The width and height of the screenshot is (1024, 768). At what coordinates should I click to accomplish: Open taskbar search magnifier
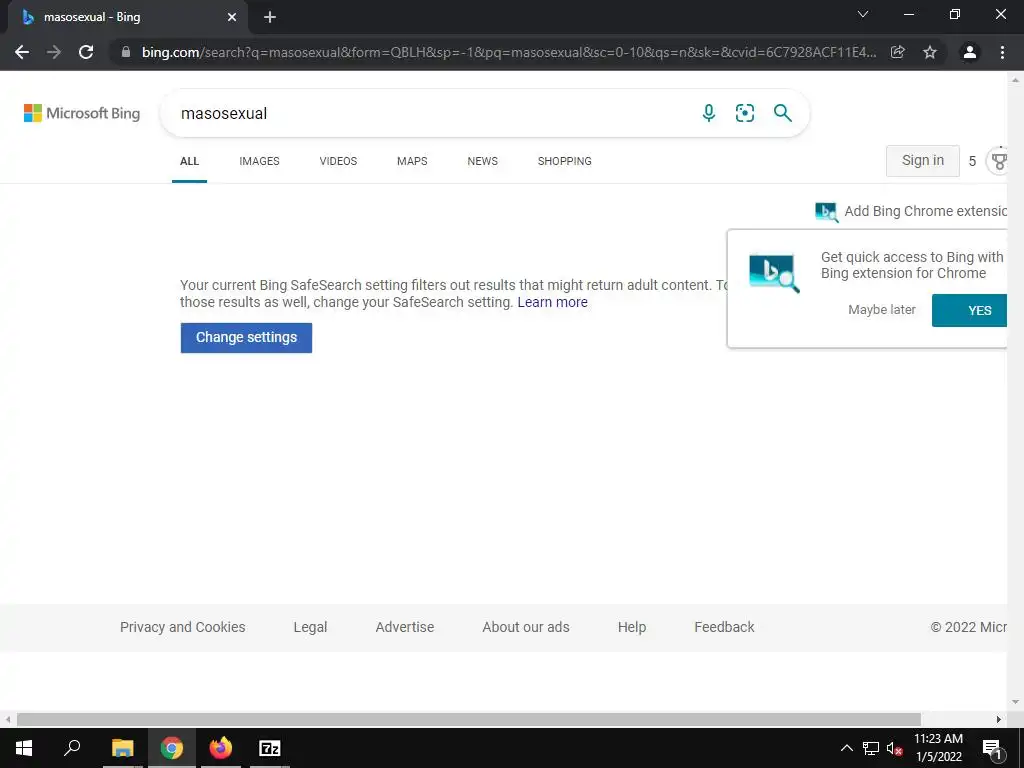coord(72,748)
